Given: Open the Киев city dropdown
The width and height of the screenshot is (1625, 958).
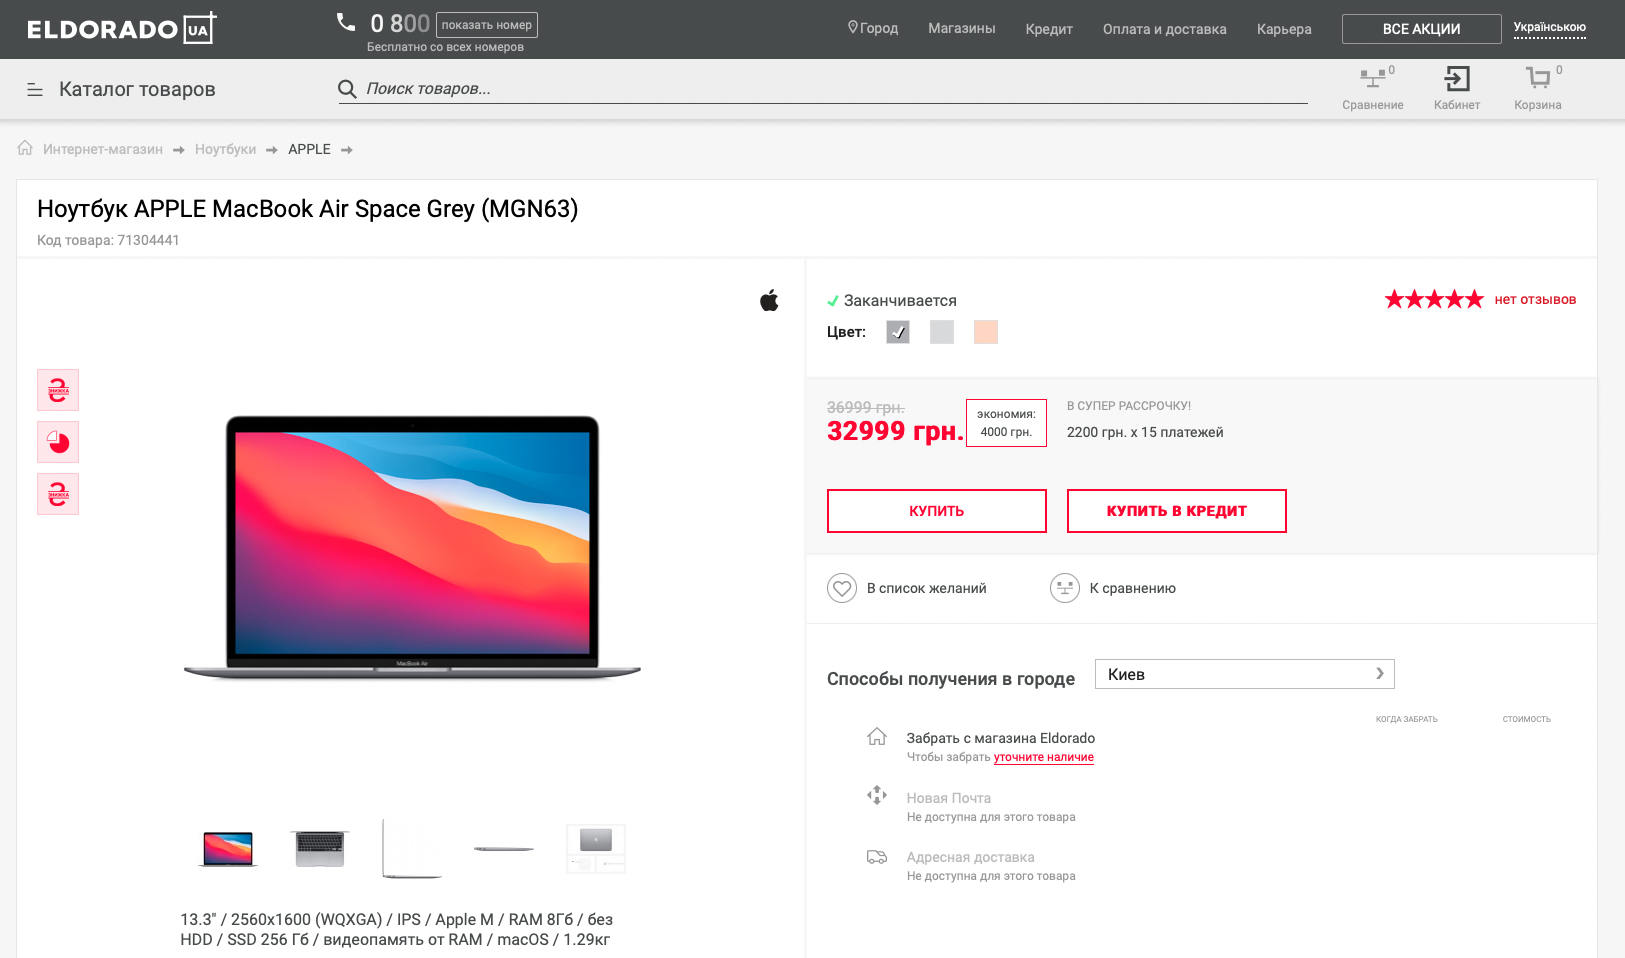Looking at the screenshot, I should click(1244, 674).
